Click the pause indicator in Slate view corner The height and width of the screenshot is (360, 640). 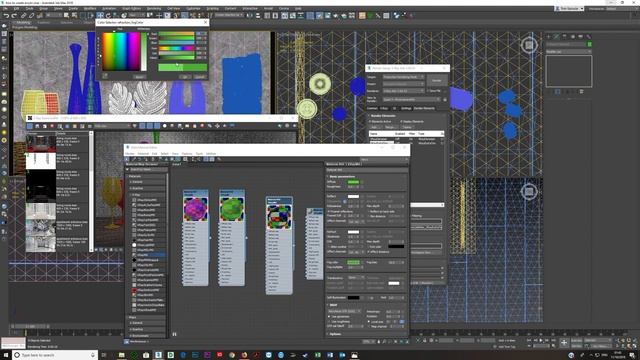coord(174,334)
